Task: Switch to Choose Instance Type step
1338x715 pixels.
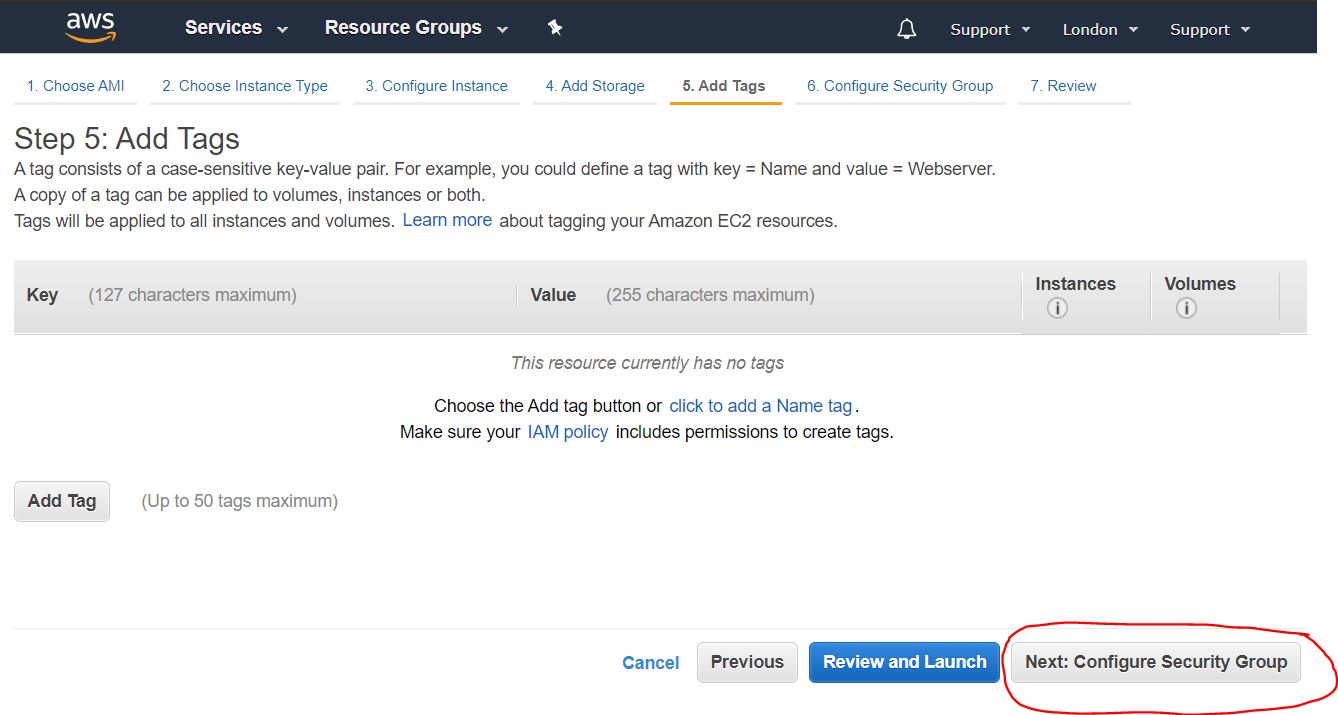Action: coord(245,86)
